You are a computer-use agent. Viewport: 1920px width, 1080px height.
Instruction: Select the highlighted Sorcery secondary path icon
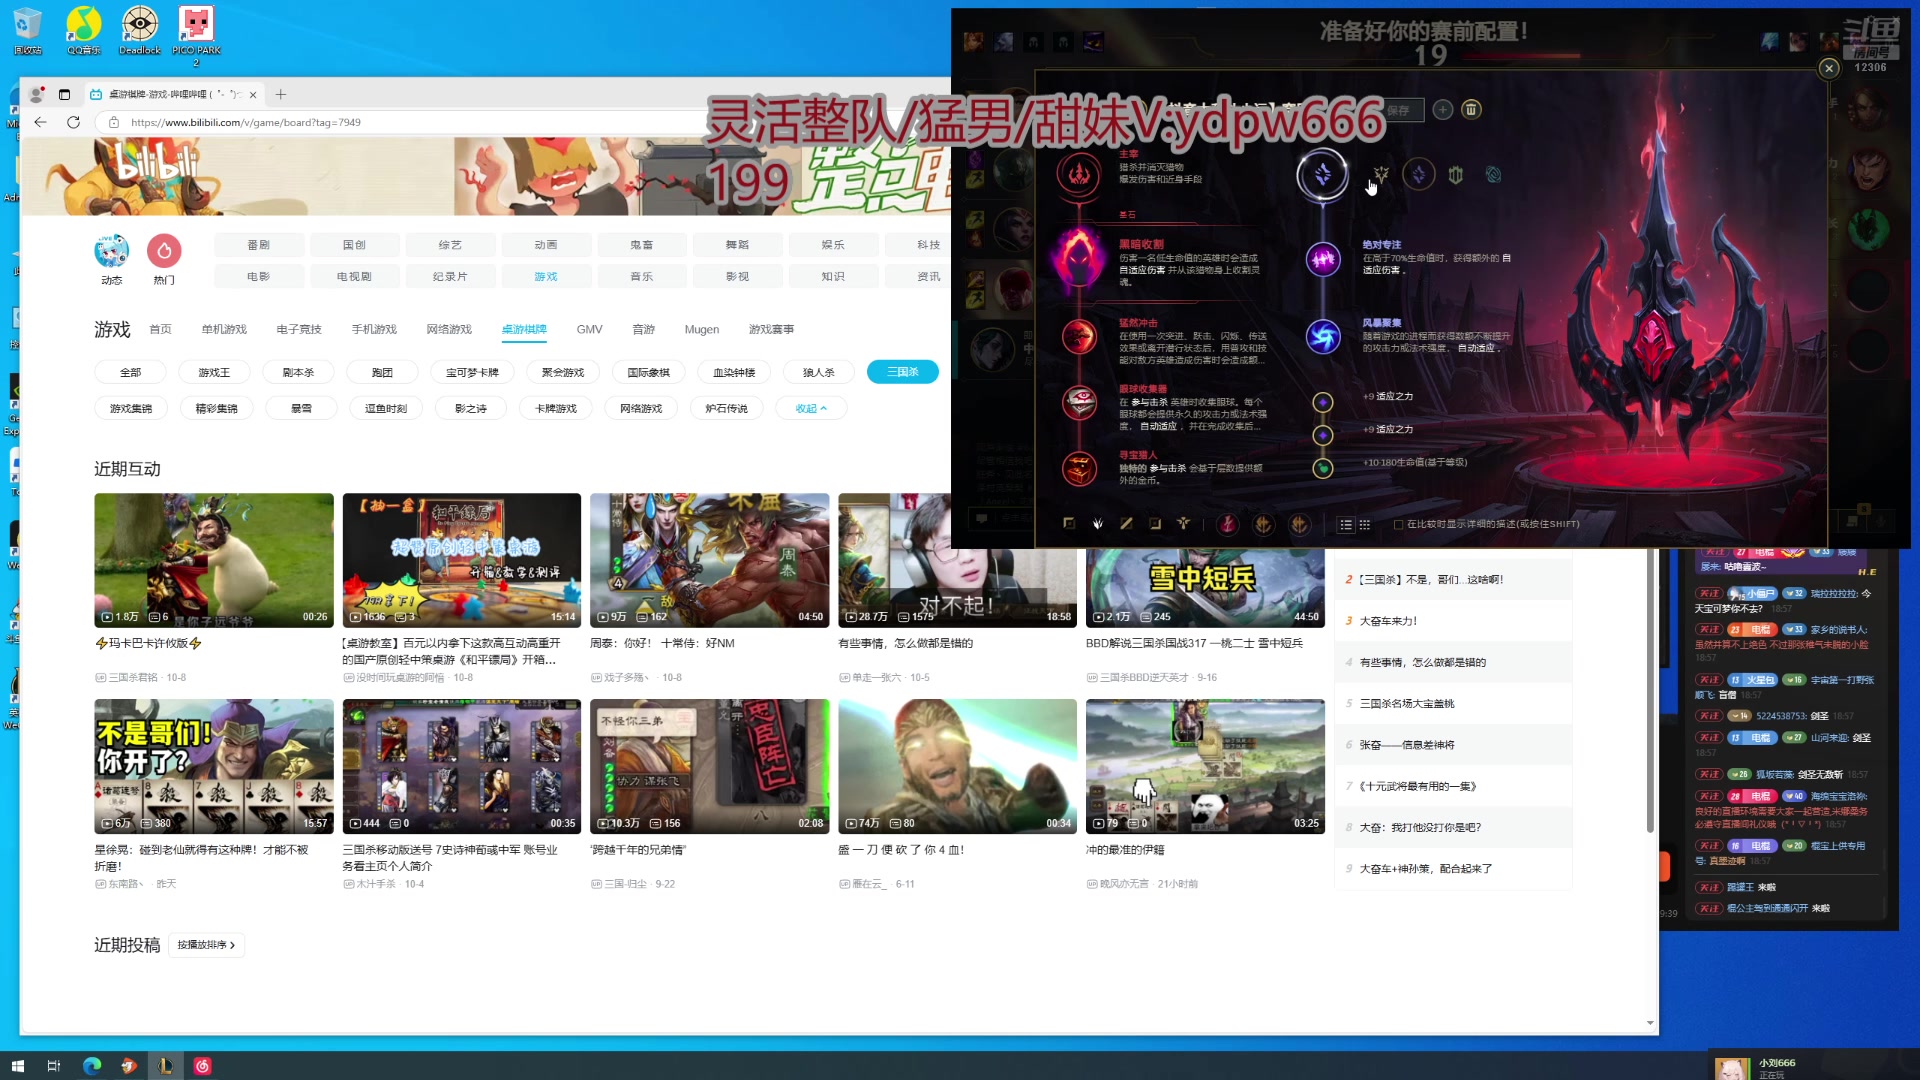1322,175
